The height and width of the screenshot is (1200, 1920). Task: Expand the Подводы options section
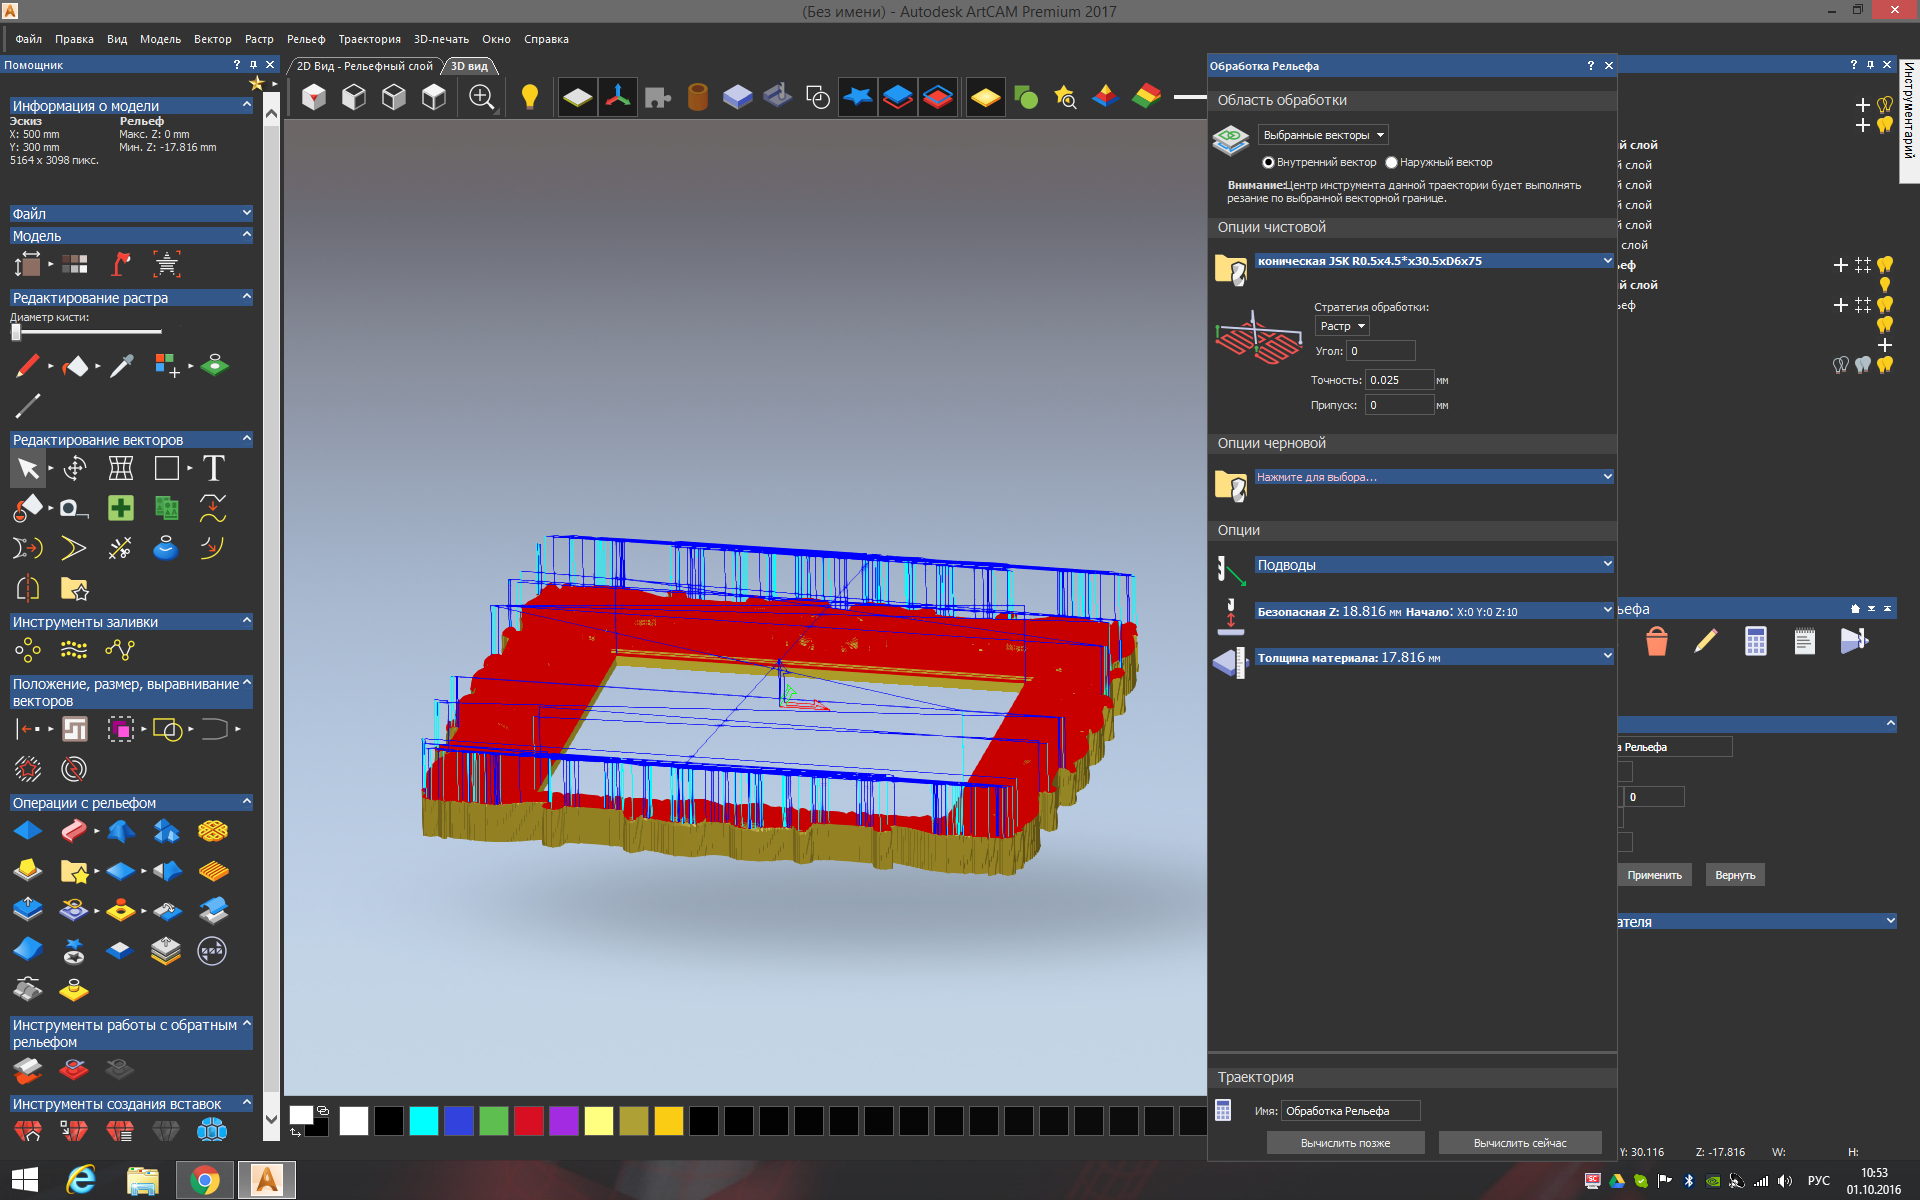(x=1433, y=565)
